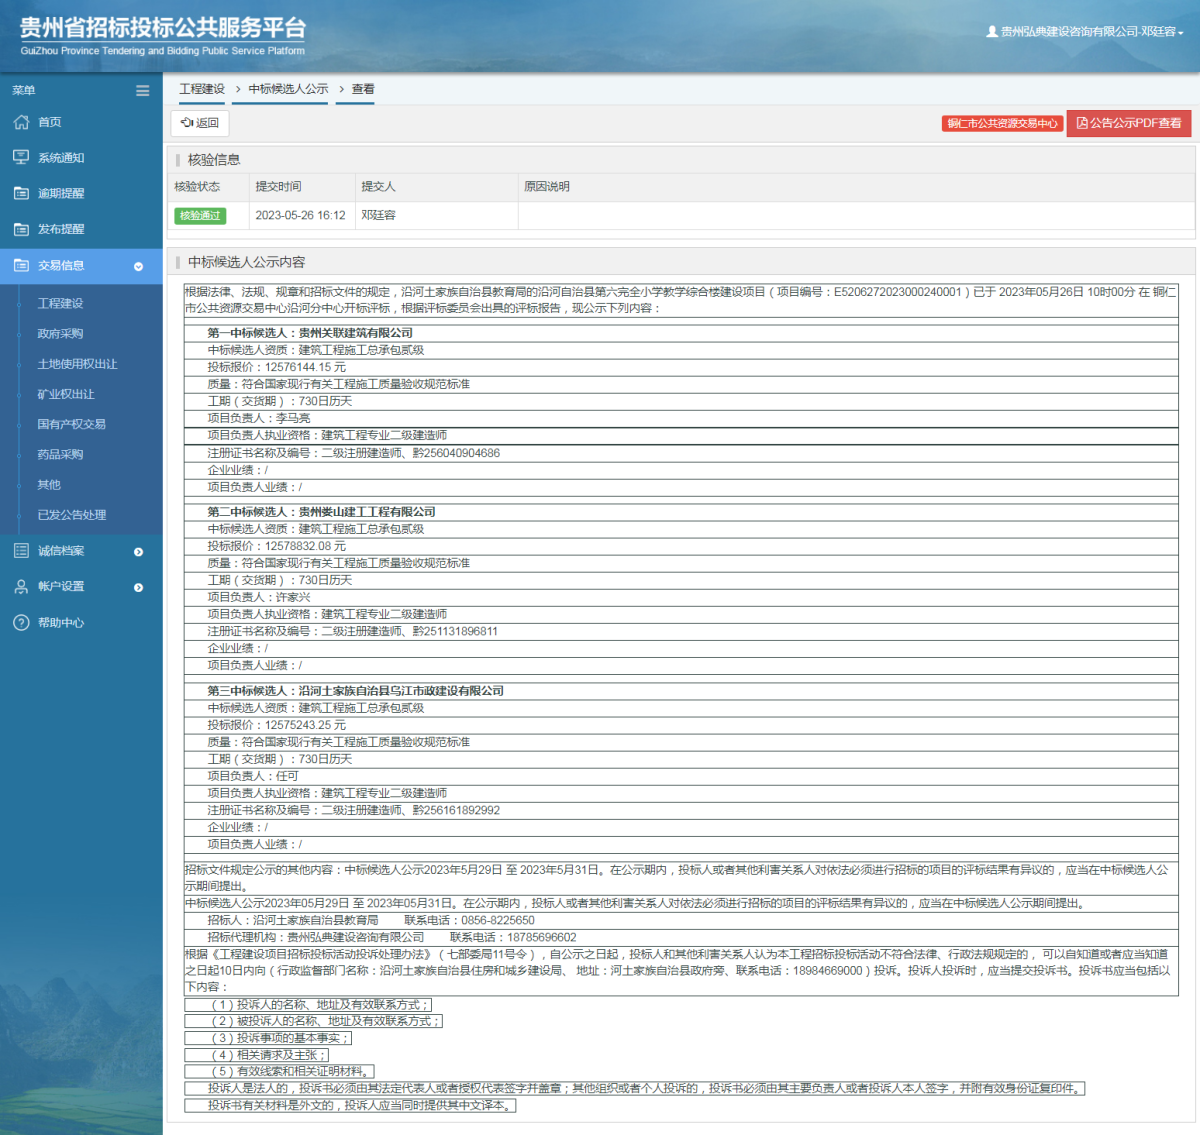Click submitter name 邓廷容 in table
The height and width of the screenshot is (1135, 1200).
378,215
